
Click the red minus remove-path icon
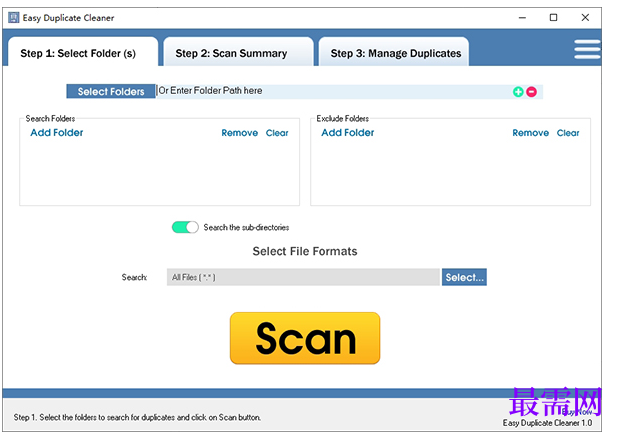click(531, 92)
